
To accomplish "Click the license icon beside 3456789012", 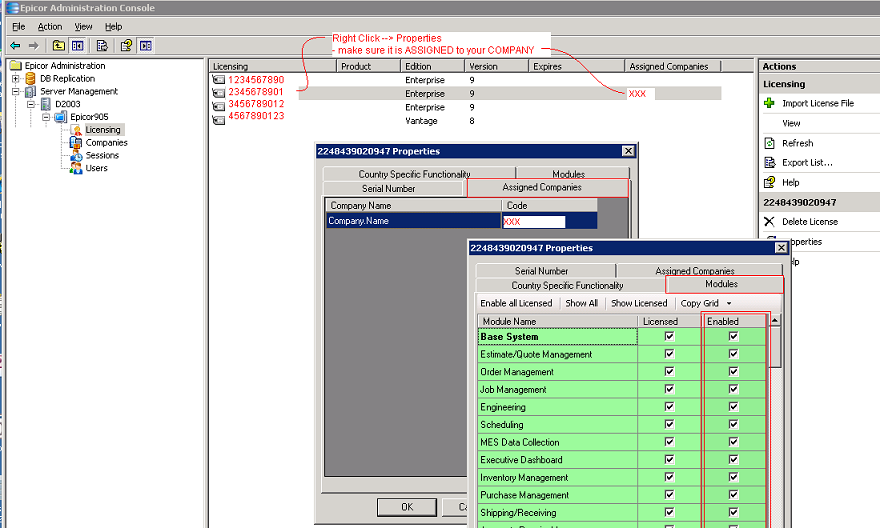I will 219,105.
